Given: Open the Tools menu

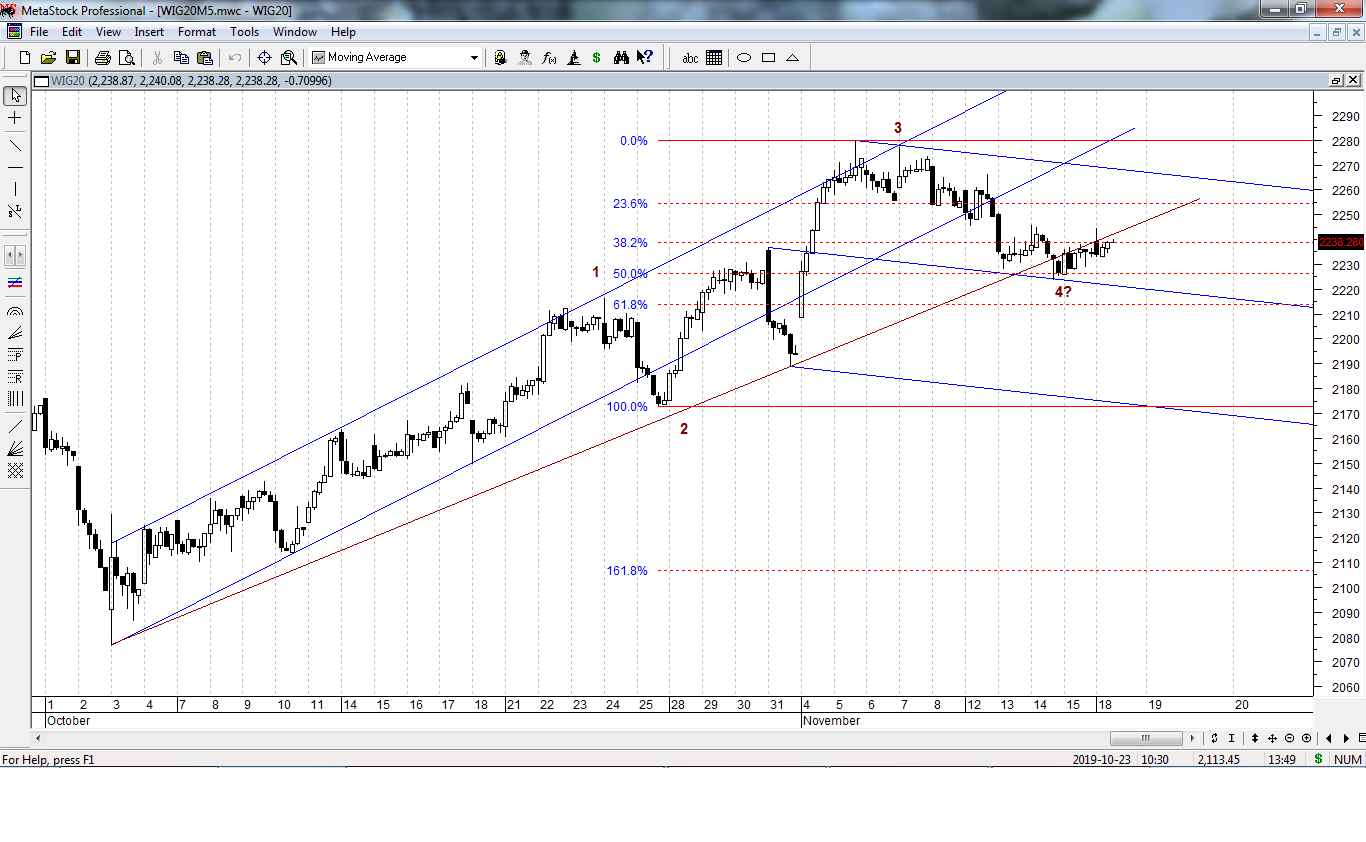Looking at the screenshot, I should [x=245, y=32].
